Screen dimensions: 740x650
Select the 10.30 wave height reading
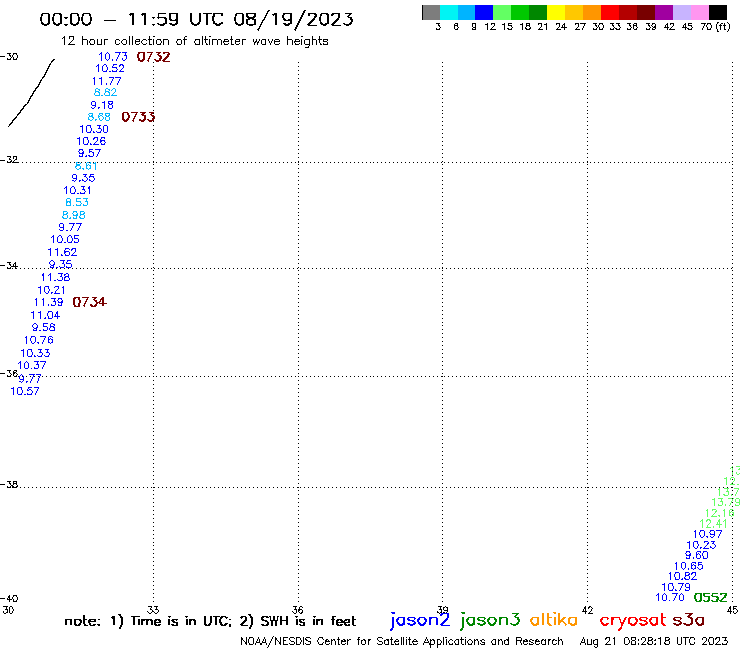pos(94,129)
